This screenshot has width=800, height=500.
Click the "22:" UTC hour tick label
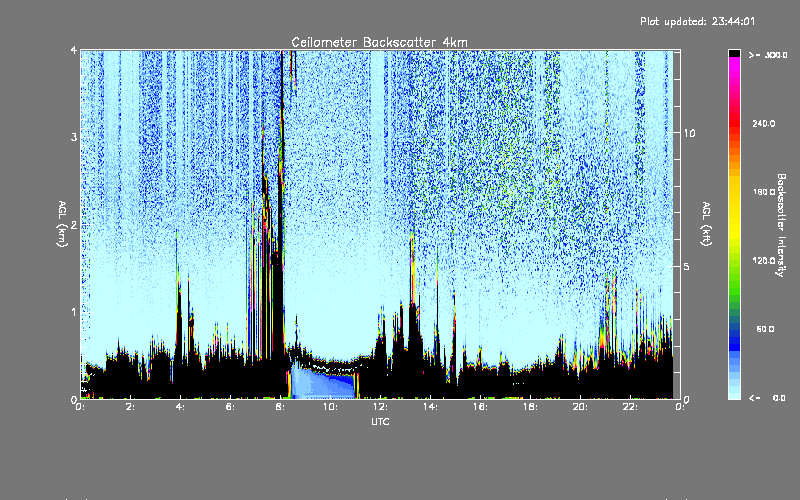(631, 407)
